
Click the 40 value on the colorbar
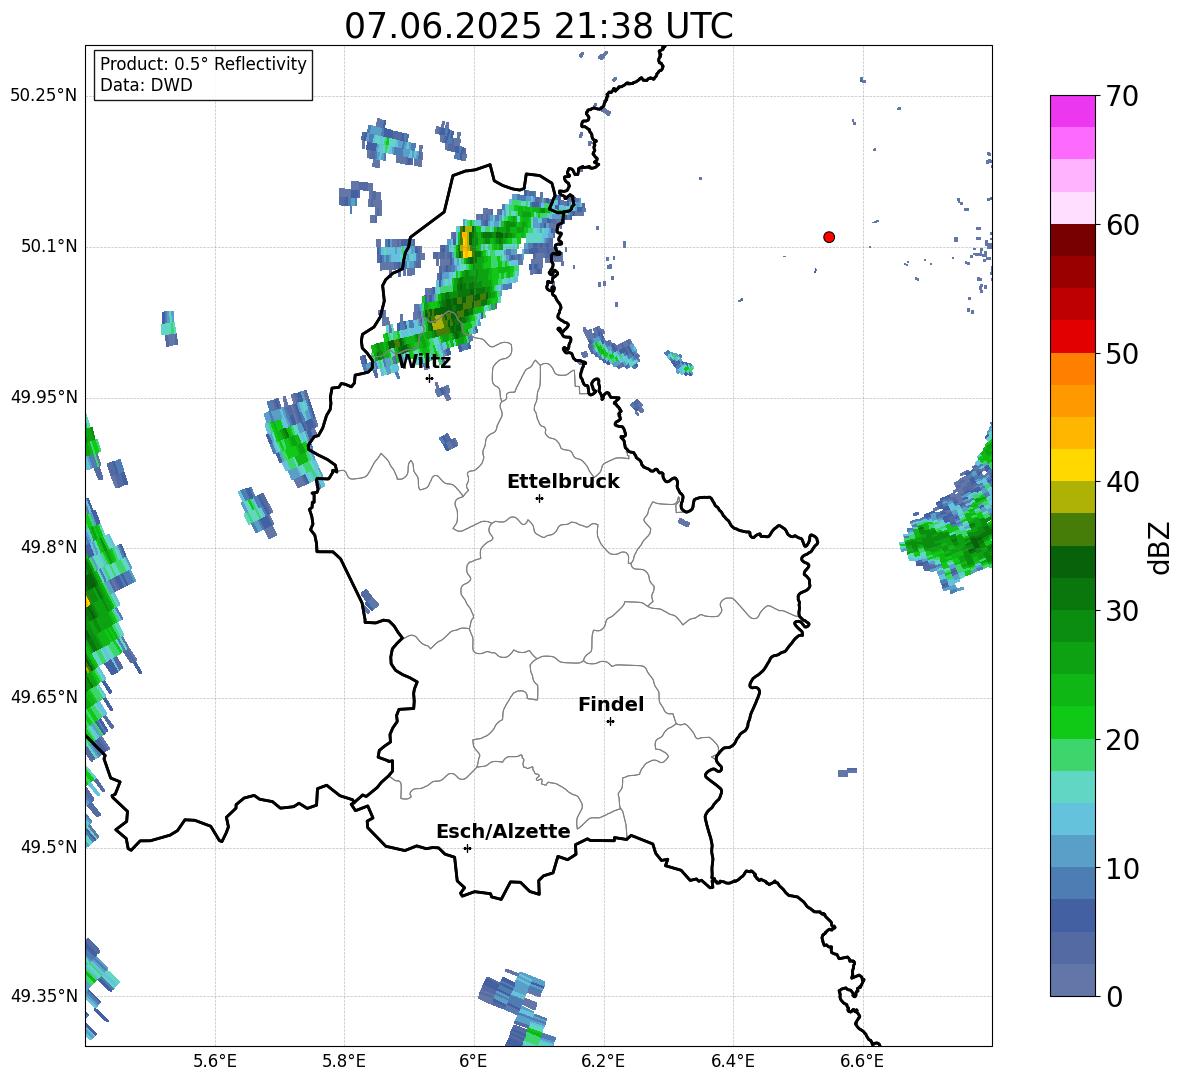1122,482
